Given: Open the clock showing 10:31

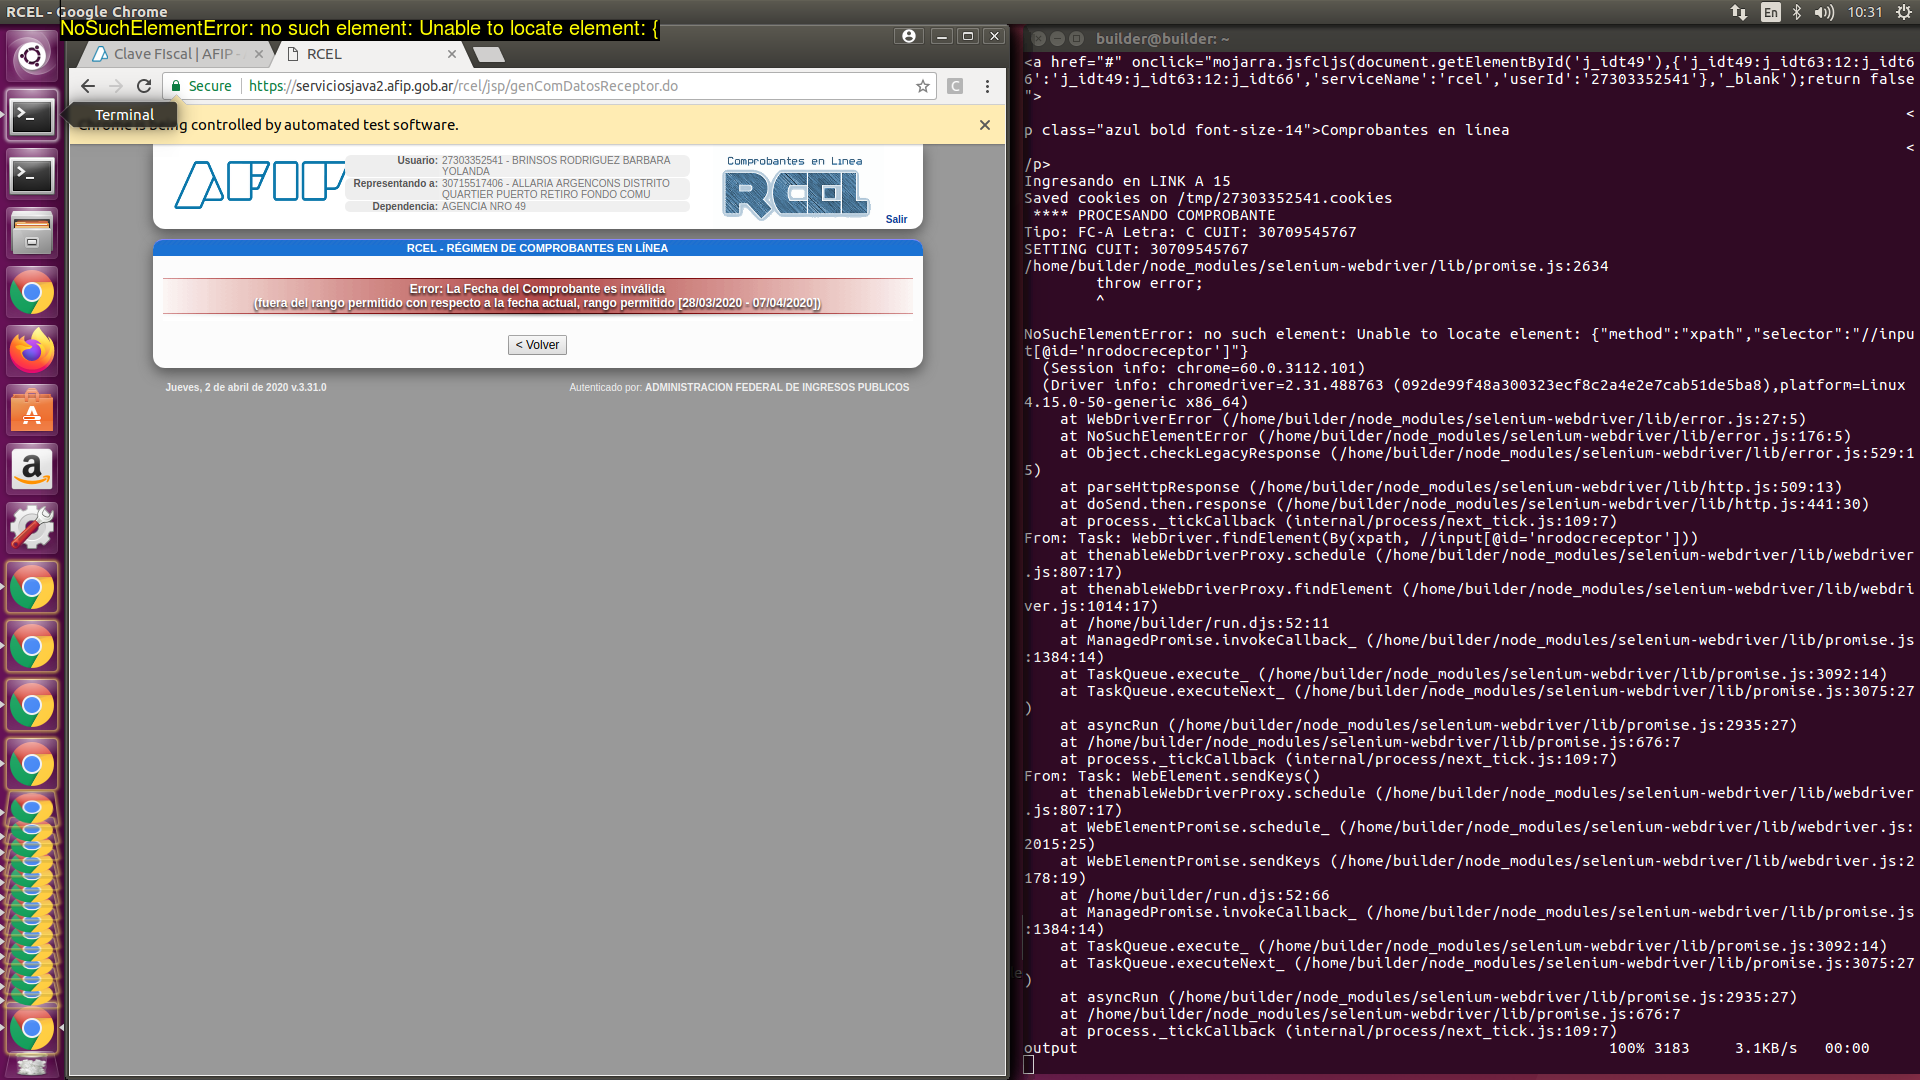Looking at the screenshot, I should pos(1865,12).
